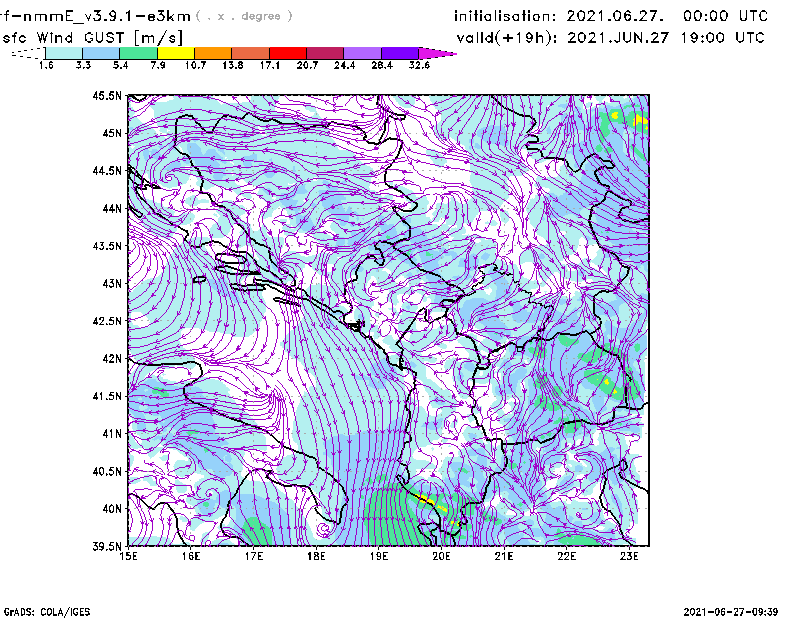Select the lavender legend swatch
The image size is (800, 618).
pos(362,53)
